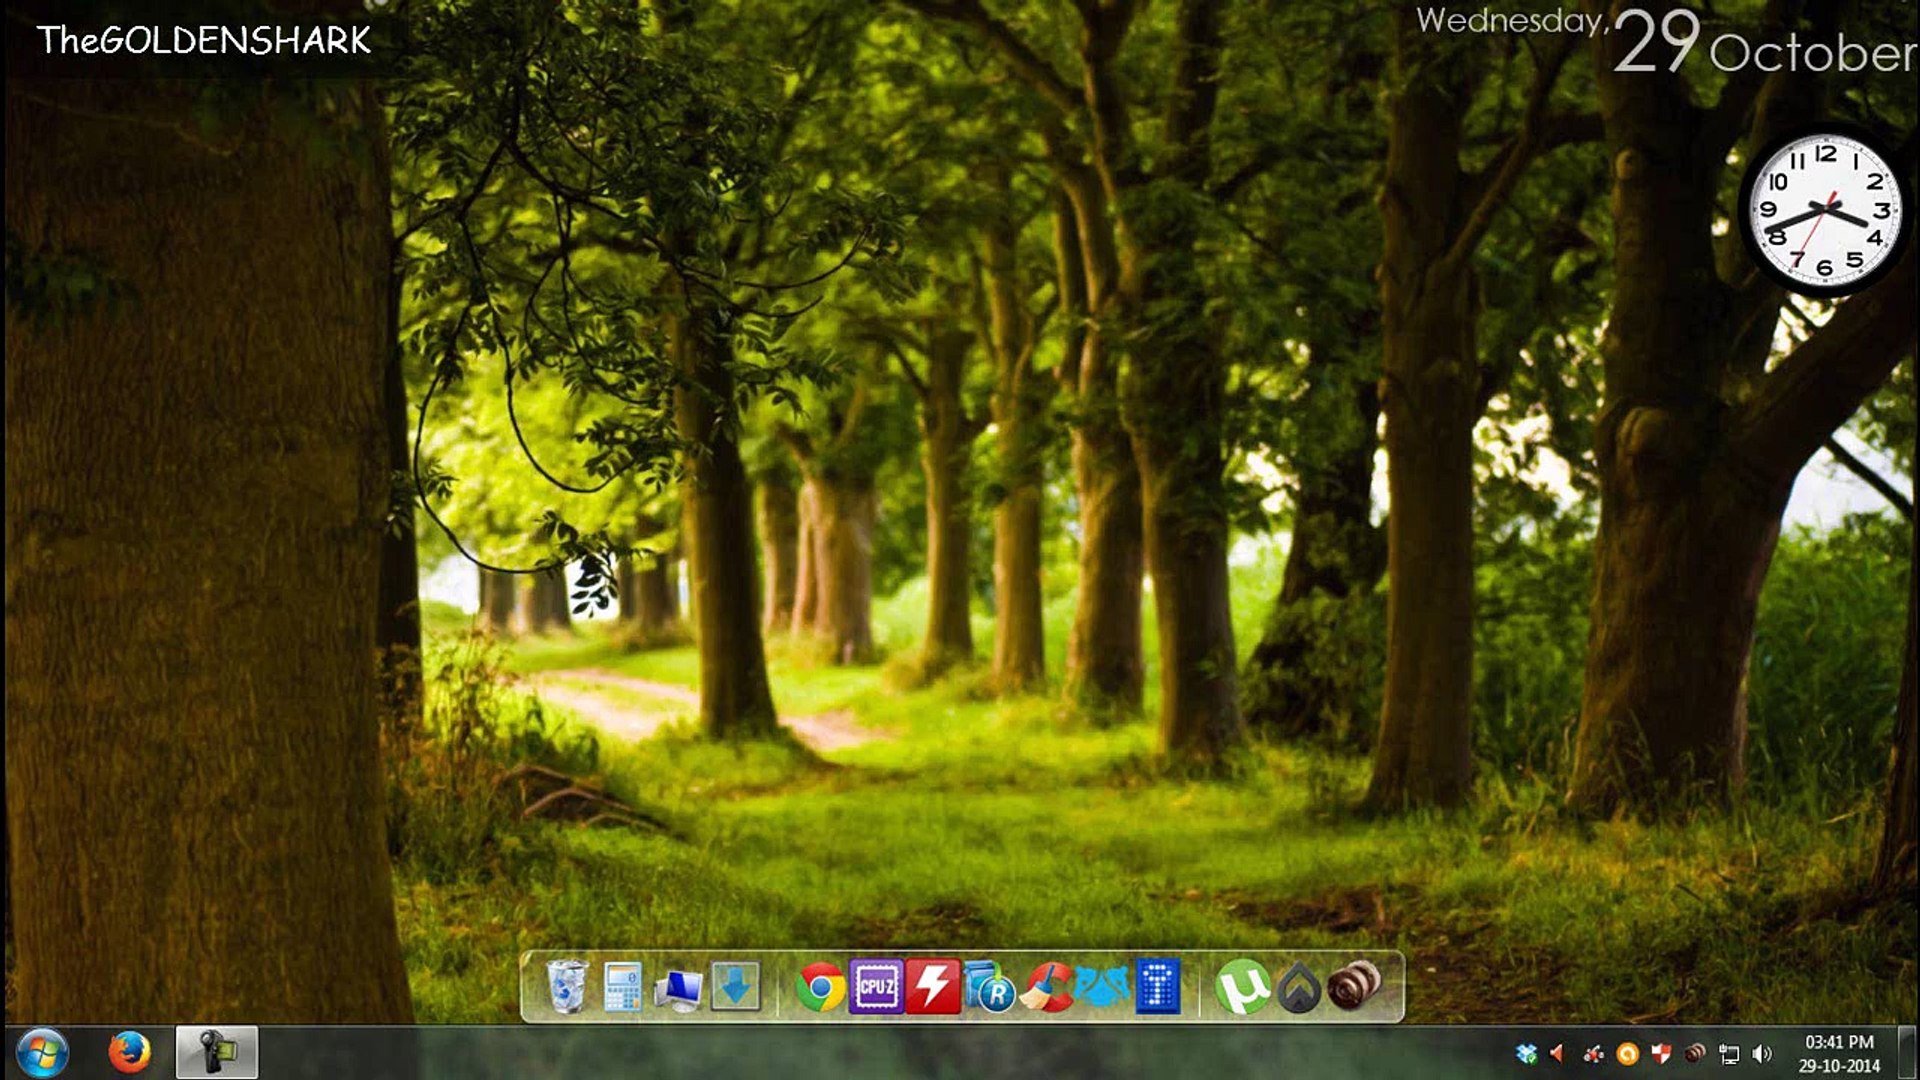Open the volume speaker tray icon
This screenshot has height=1080, width=1920.
pos(1763,1053)
